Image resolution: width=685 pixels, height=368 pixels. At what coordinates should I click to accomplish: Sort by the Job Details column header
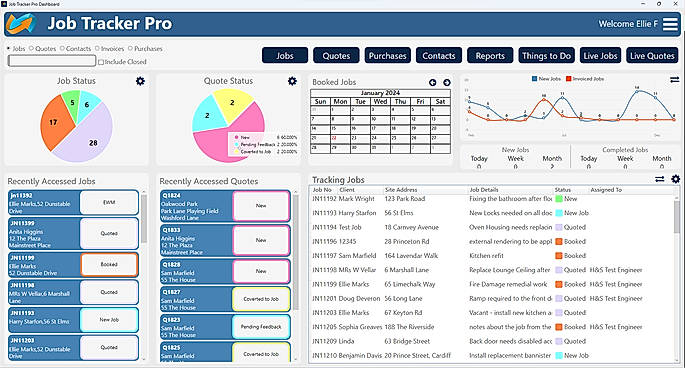[x=483, y=190]
